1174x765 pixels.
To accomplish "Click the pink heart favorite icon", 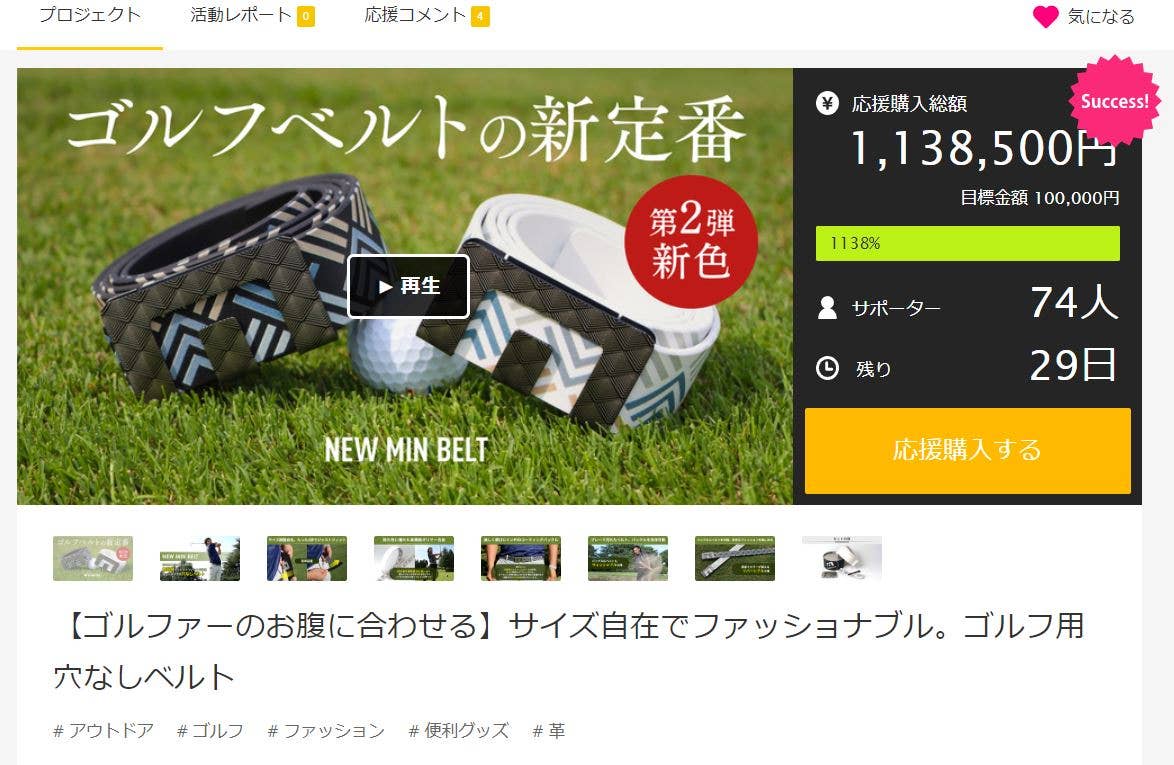I will click(x=1045, y=16).
